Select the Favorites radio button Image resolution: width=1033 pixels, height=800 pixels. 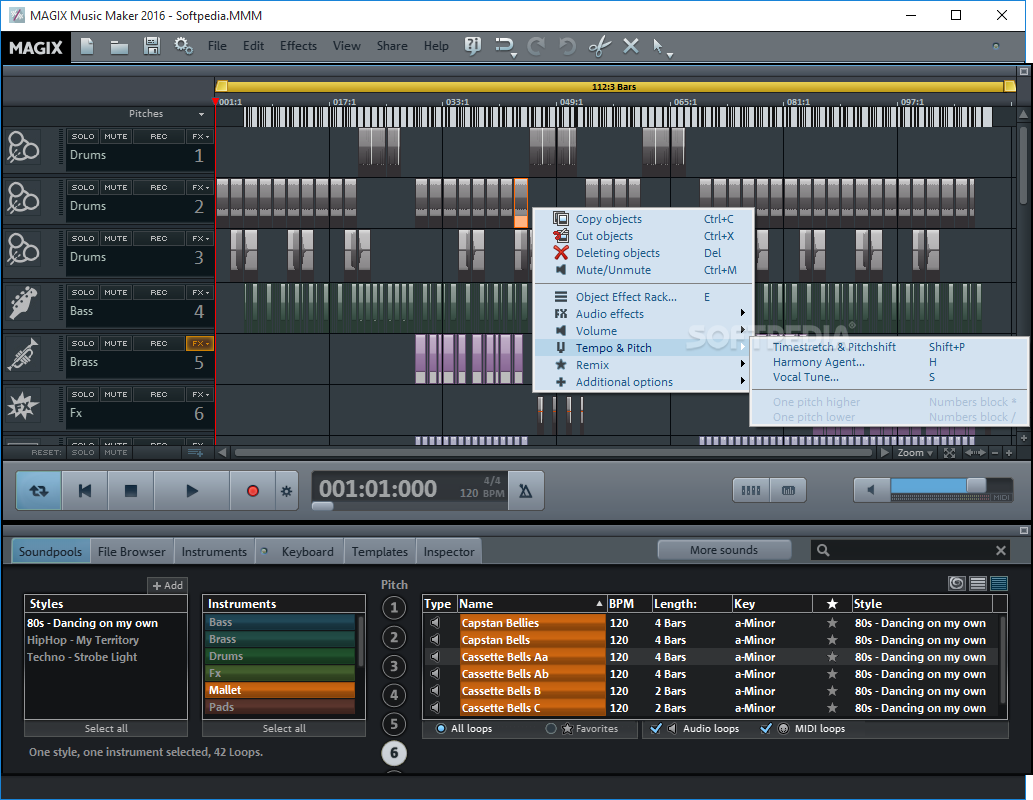point(551,729)
